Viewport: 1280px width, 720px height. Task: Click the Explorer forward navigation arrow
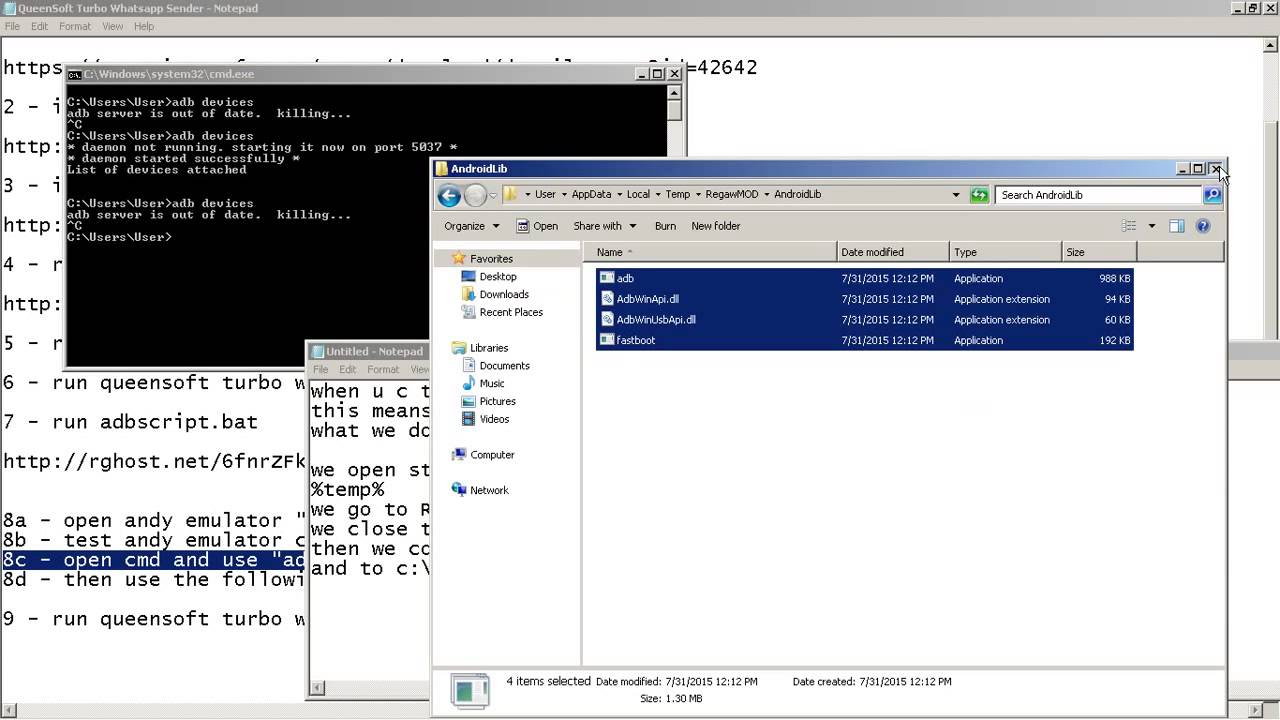point(475,195)
